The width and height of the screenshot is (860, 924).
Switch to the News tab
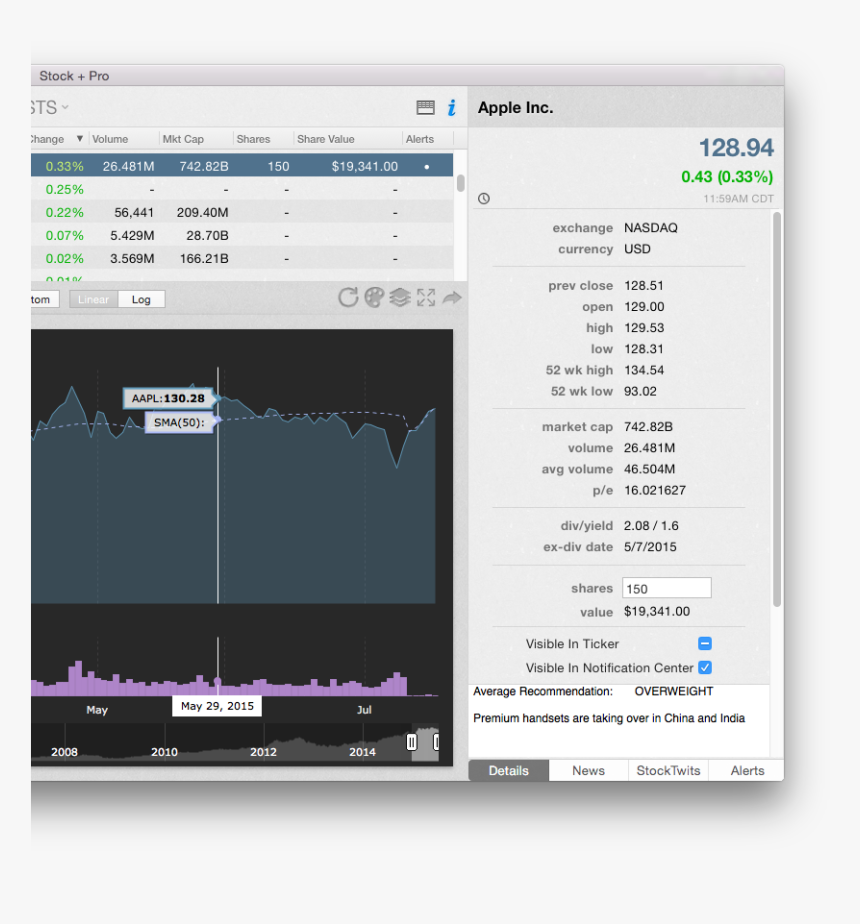pyautogui.click(x=588, y=771)
